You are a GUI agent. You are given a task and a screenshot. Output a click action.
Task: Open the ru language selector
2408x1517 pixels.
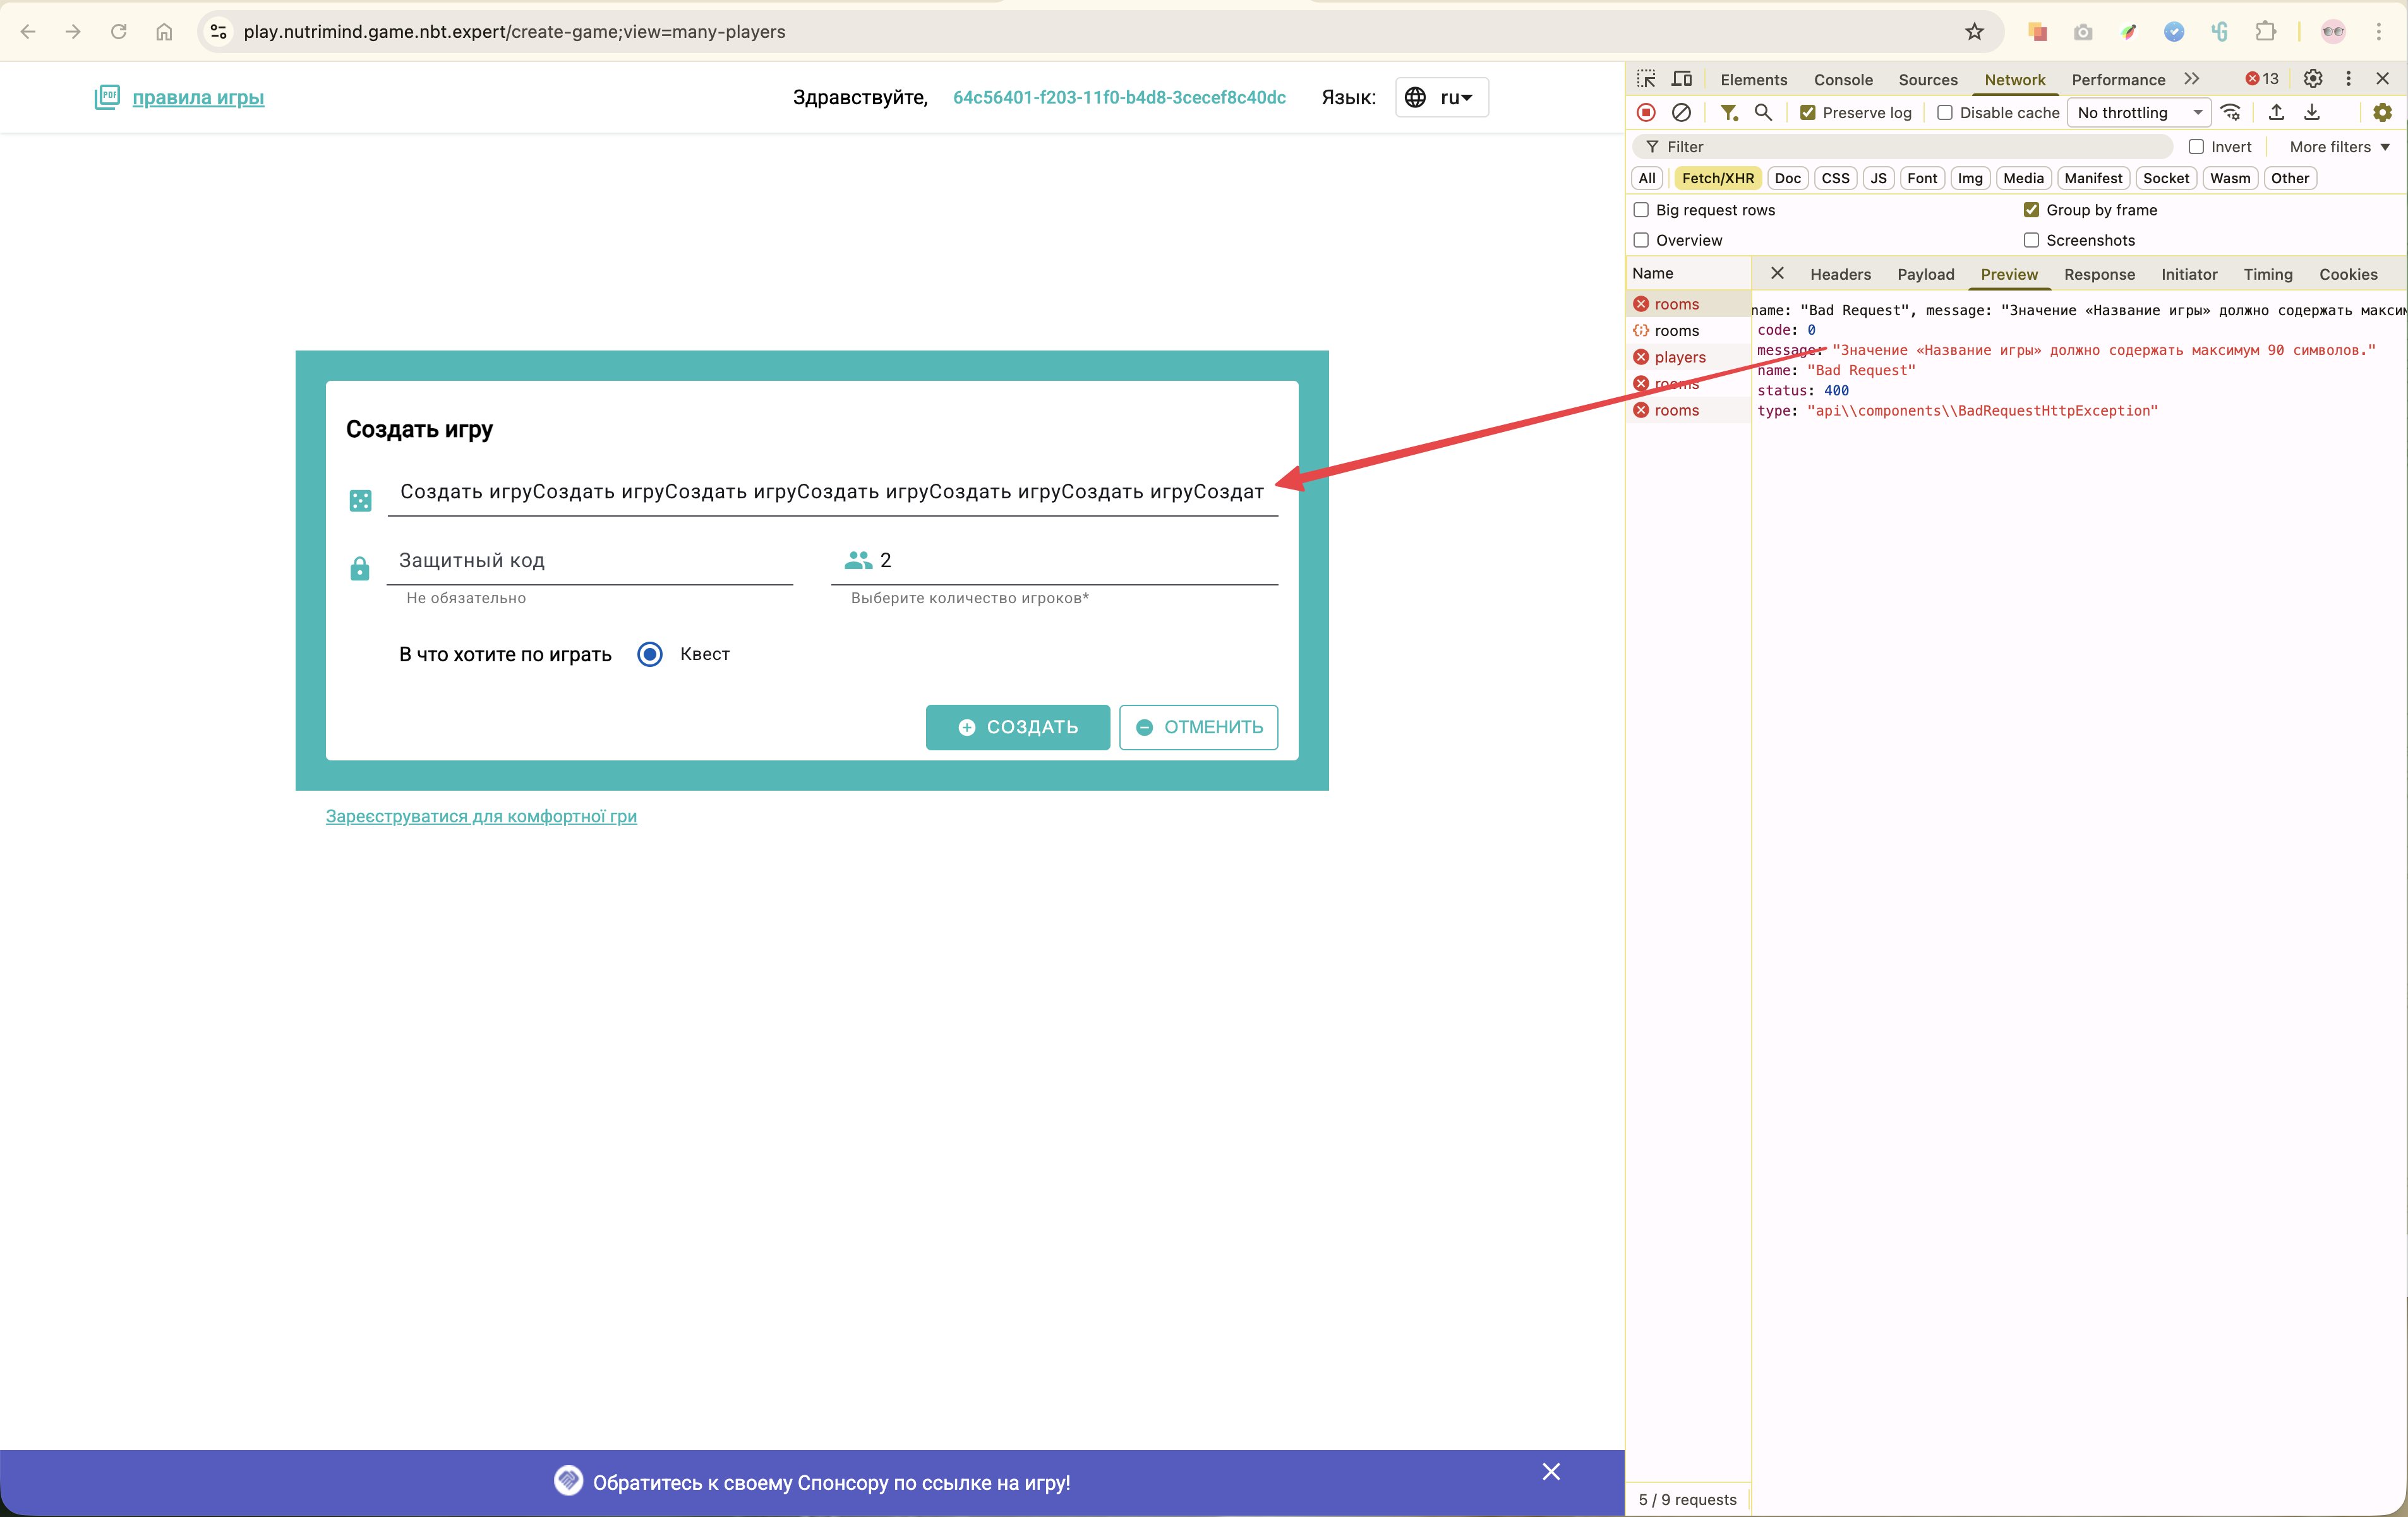[1442, 97]
